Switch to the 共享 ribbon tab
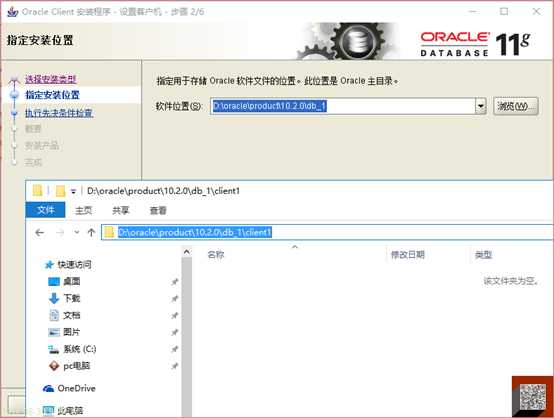This screenshot has height=418, width=554. [121, 211]
